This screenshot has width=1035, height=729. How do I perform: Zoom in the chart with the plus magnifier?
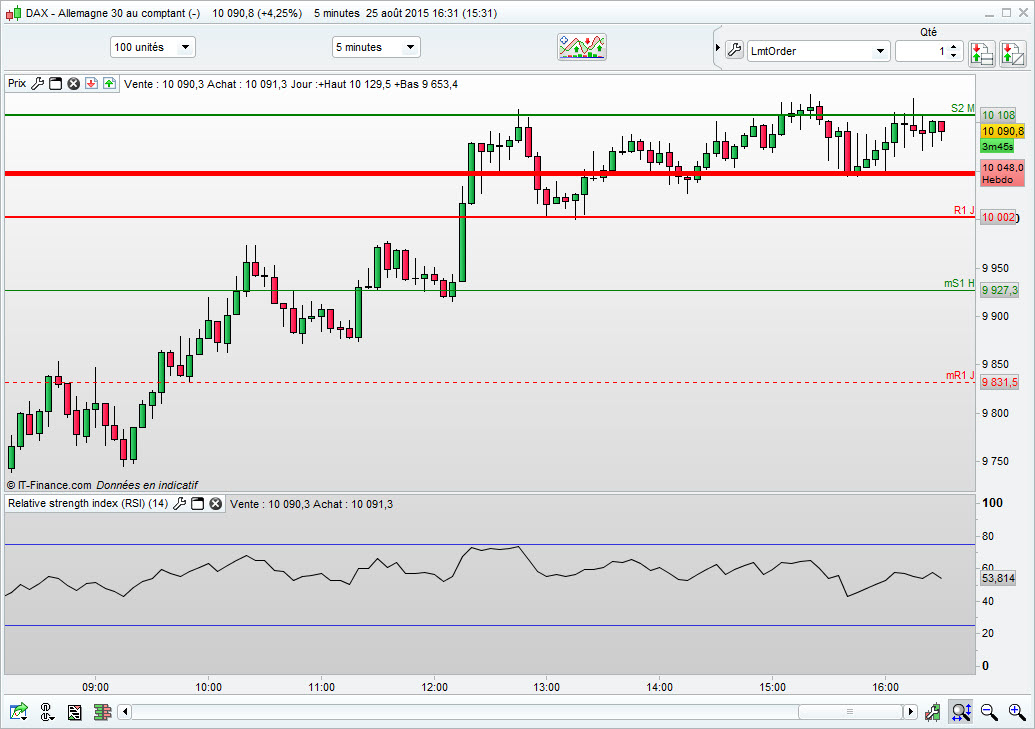[1017, 712]
